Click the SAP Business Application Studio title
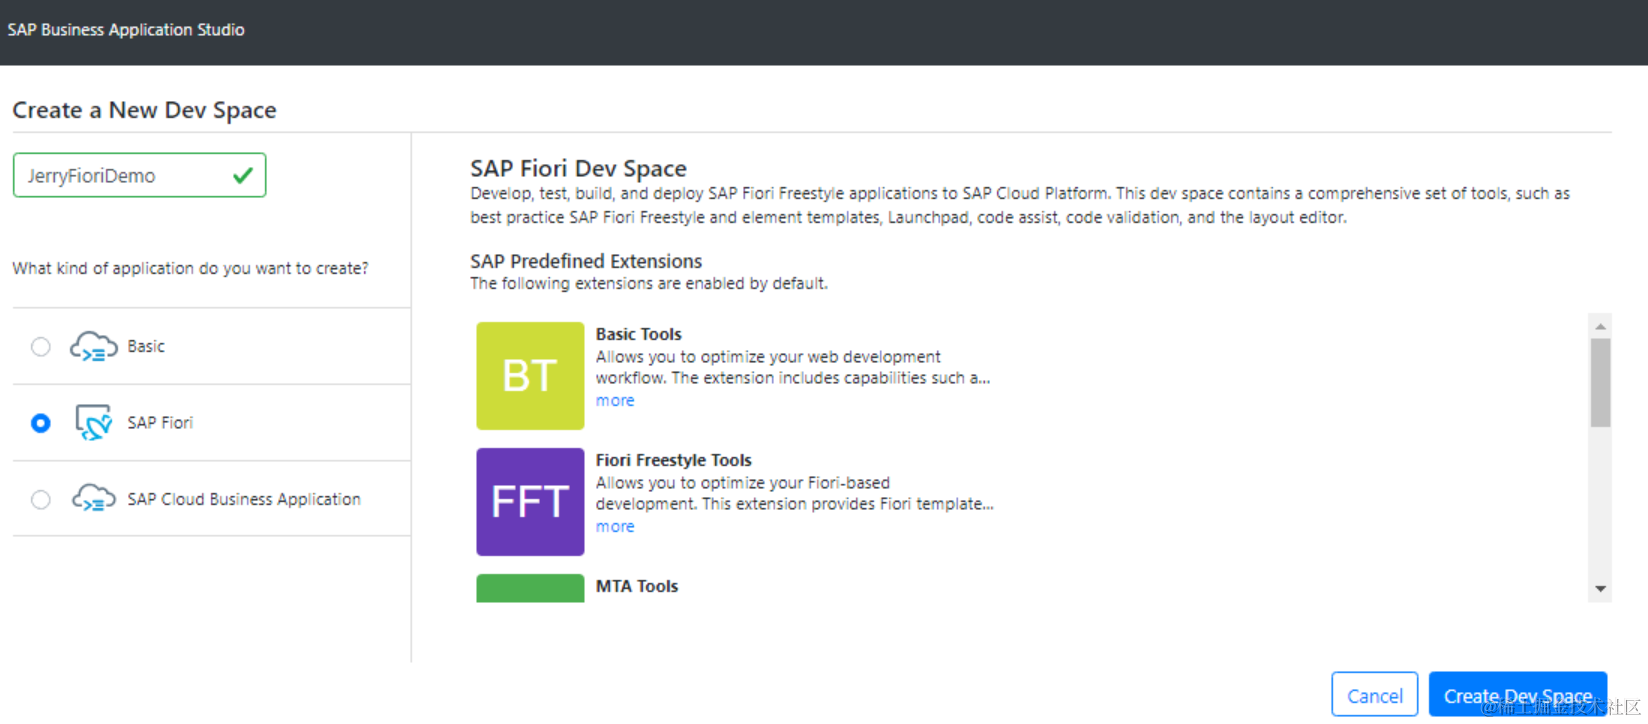This screenshot has width=1648, height=724. click(x=126, y=30)
